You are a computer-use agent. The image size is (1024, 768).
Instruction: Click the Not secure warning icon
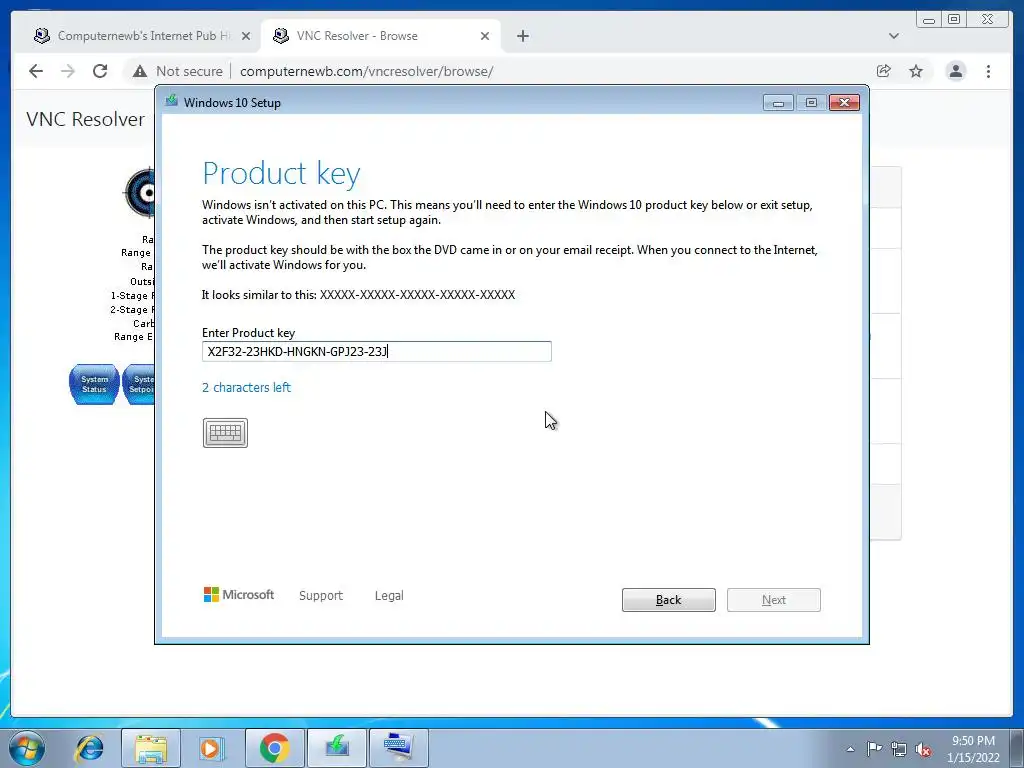point(140,71)
